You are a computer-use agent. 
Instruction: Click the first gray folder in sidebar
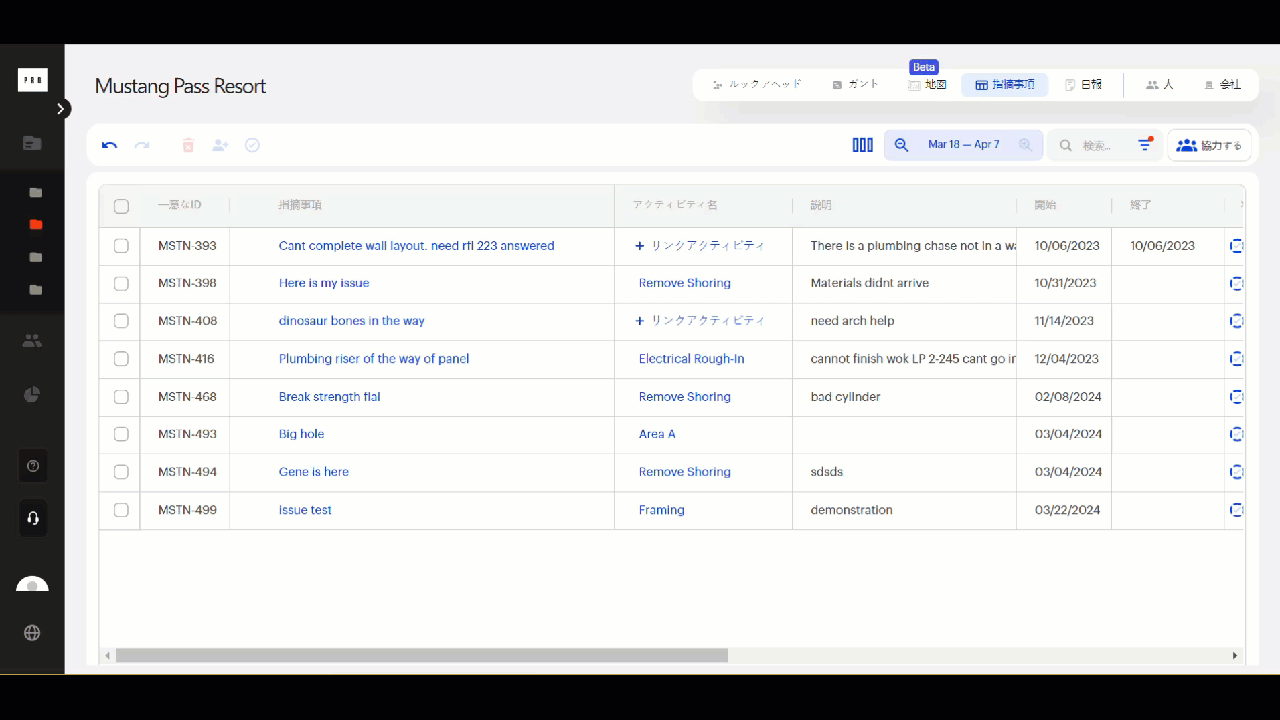tap(36, 193)
